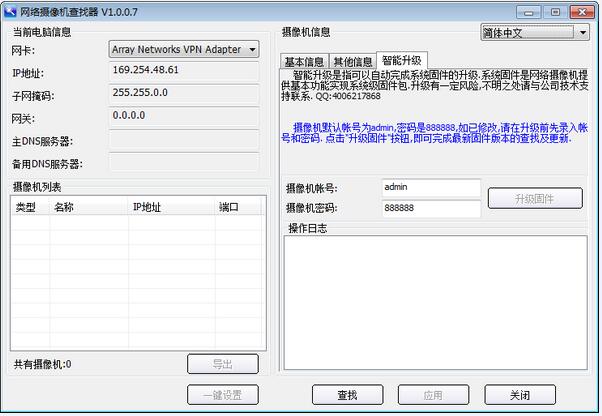Click the 共有摄像机:0 count text
602x416 pixels.
coord(42,364)
